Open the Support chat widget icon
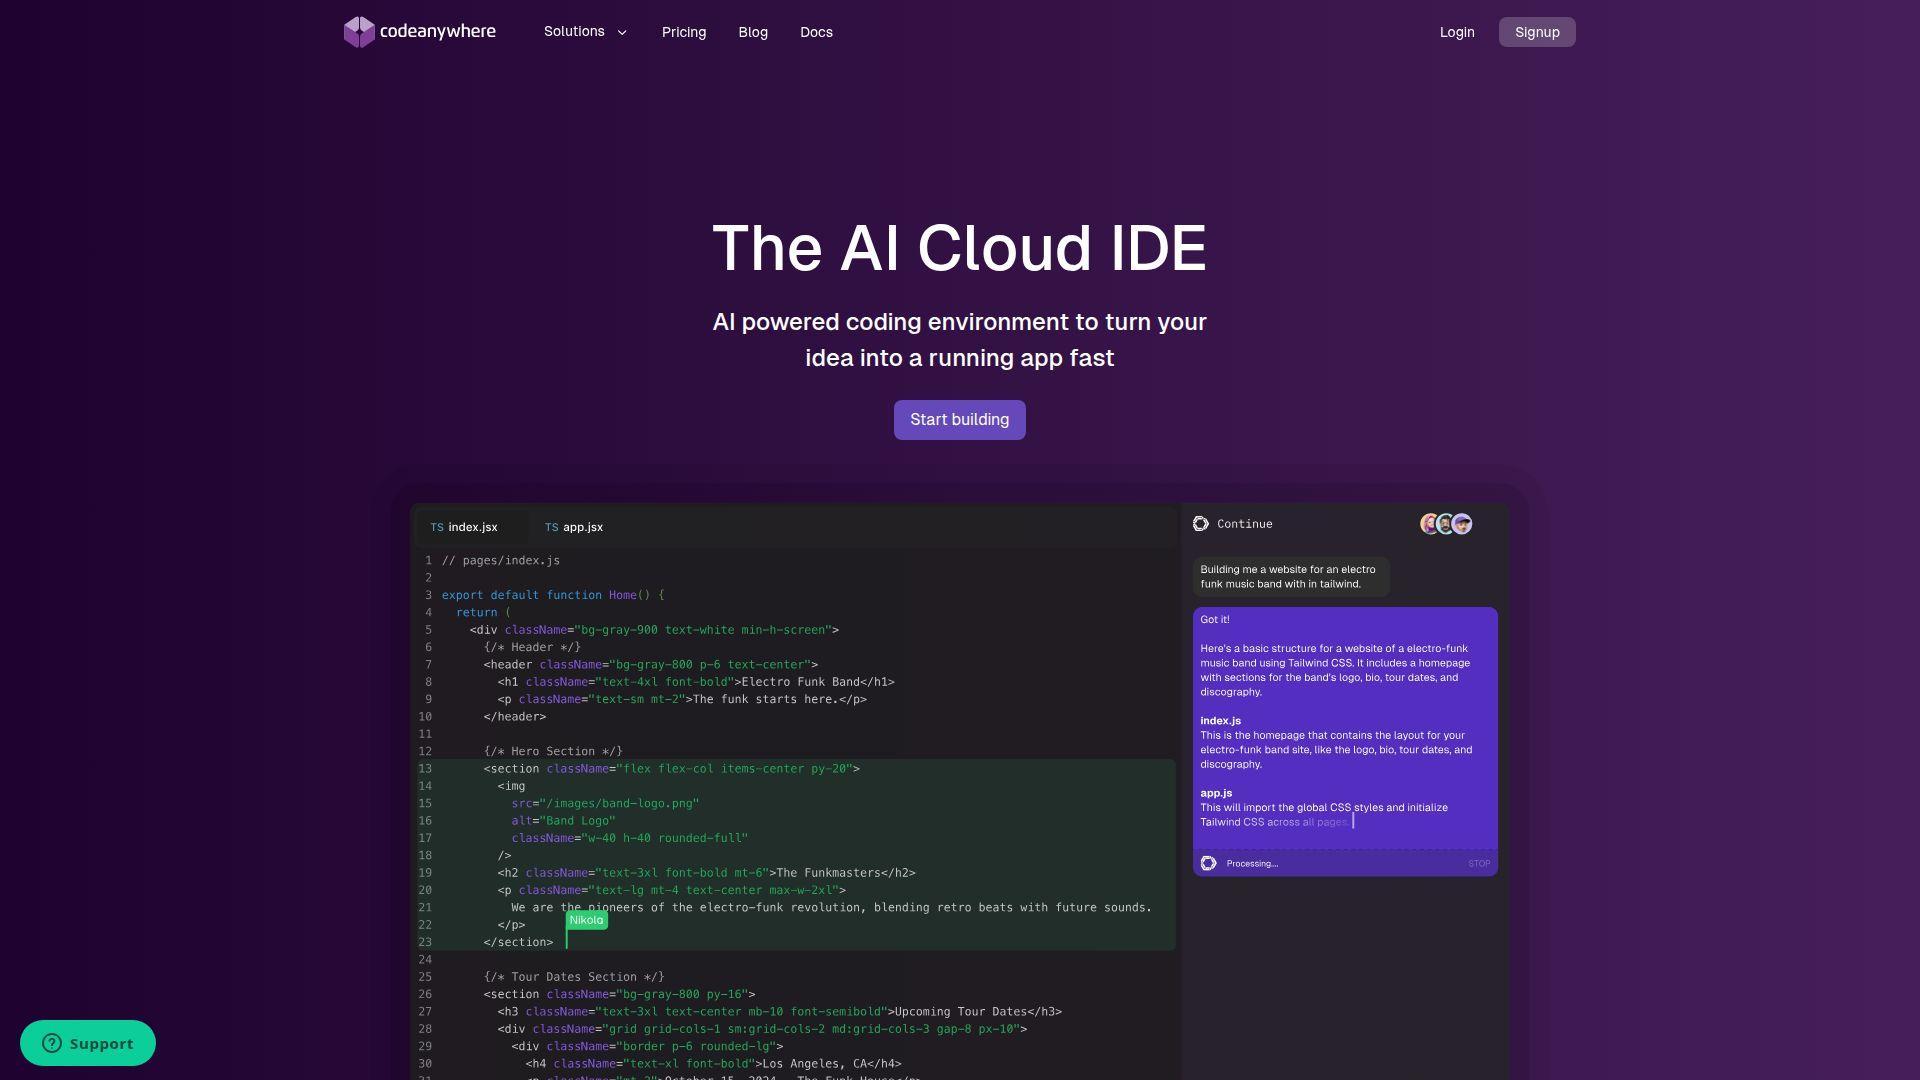1920x1080 pixels. [x=53, y=1043]
